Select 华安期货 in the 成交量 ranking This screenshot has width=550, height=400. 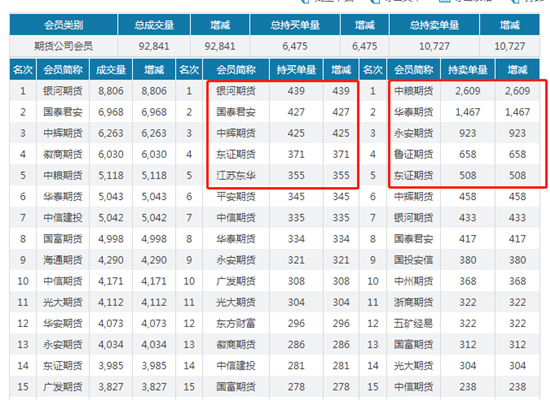point(63,324)
